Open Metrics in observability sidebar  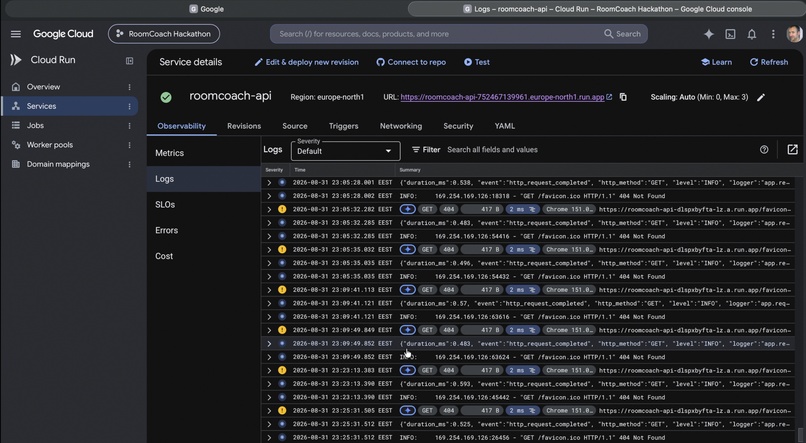[204, 153]
